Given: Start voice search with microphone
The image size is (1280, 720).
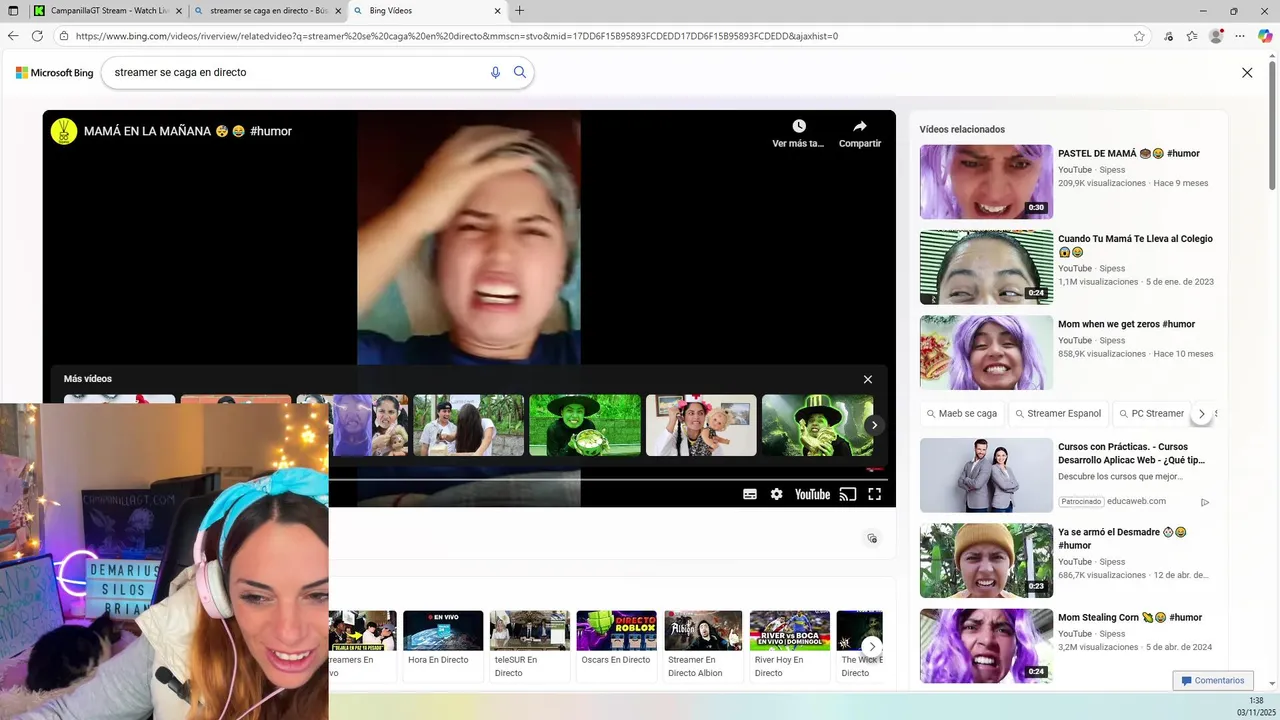Looking at the screenshot, I should (495, 72).
